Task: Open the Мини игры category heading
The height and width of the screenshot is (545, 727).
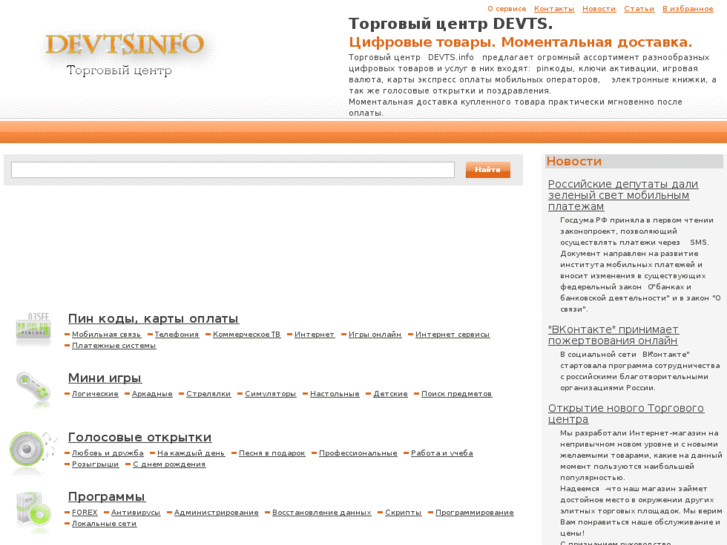Action: pos(105,378)
